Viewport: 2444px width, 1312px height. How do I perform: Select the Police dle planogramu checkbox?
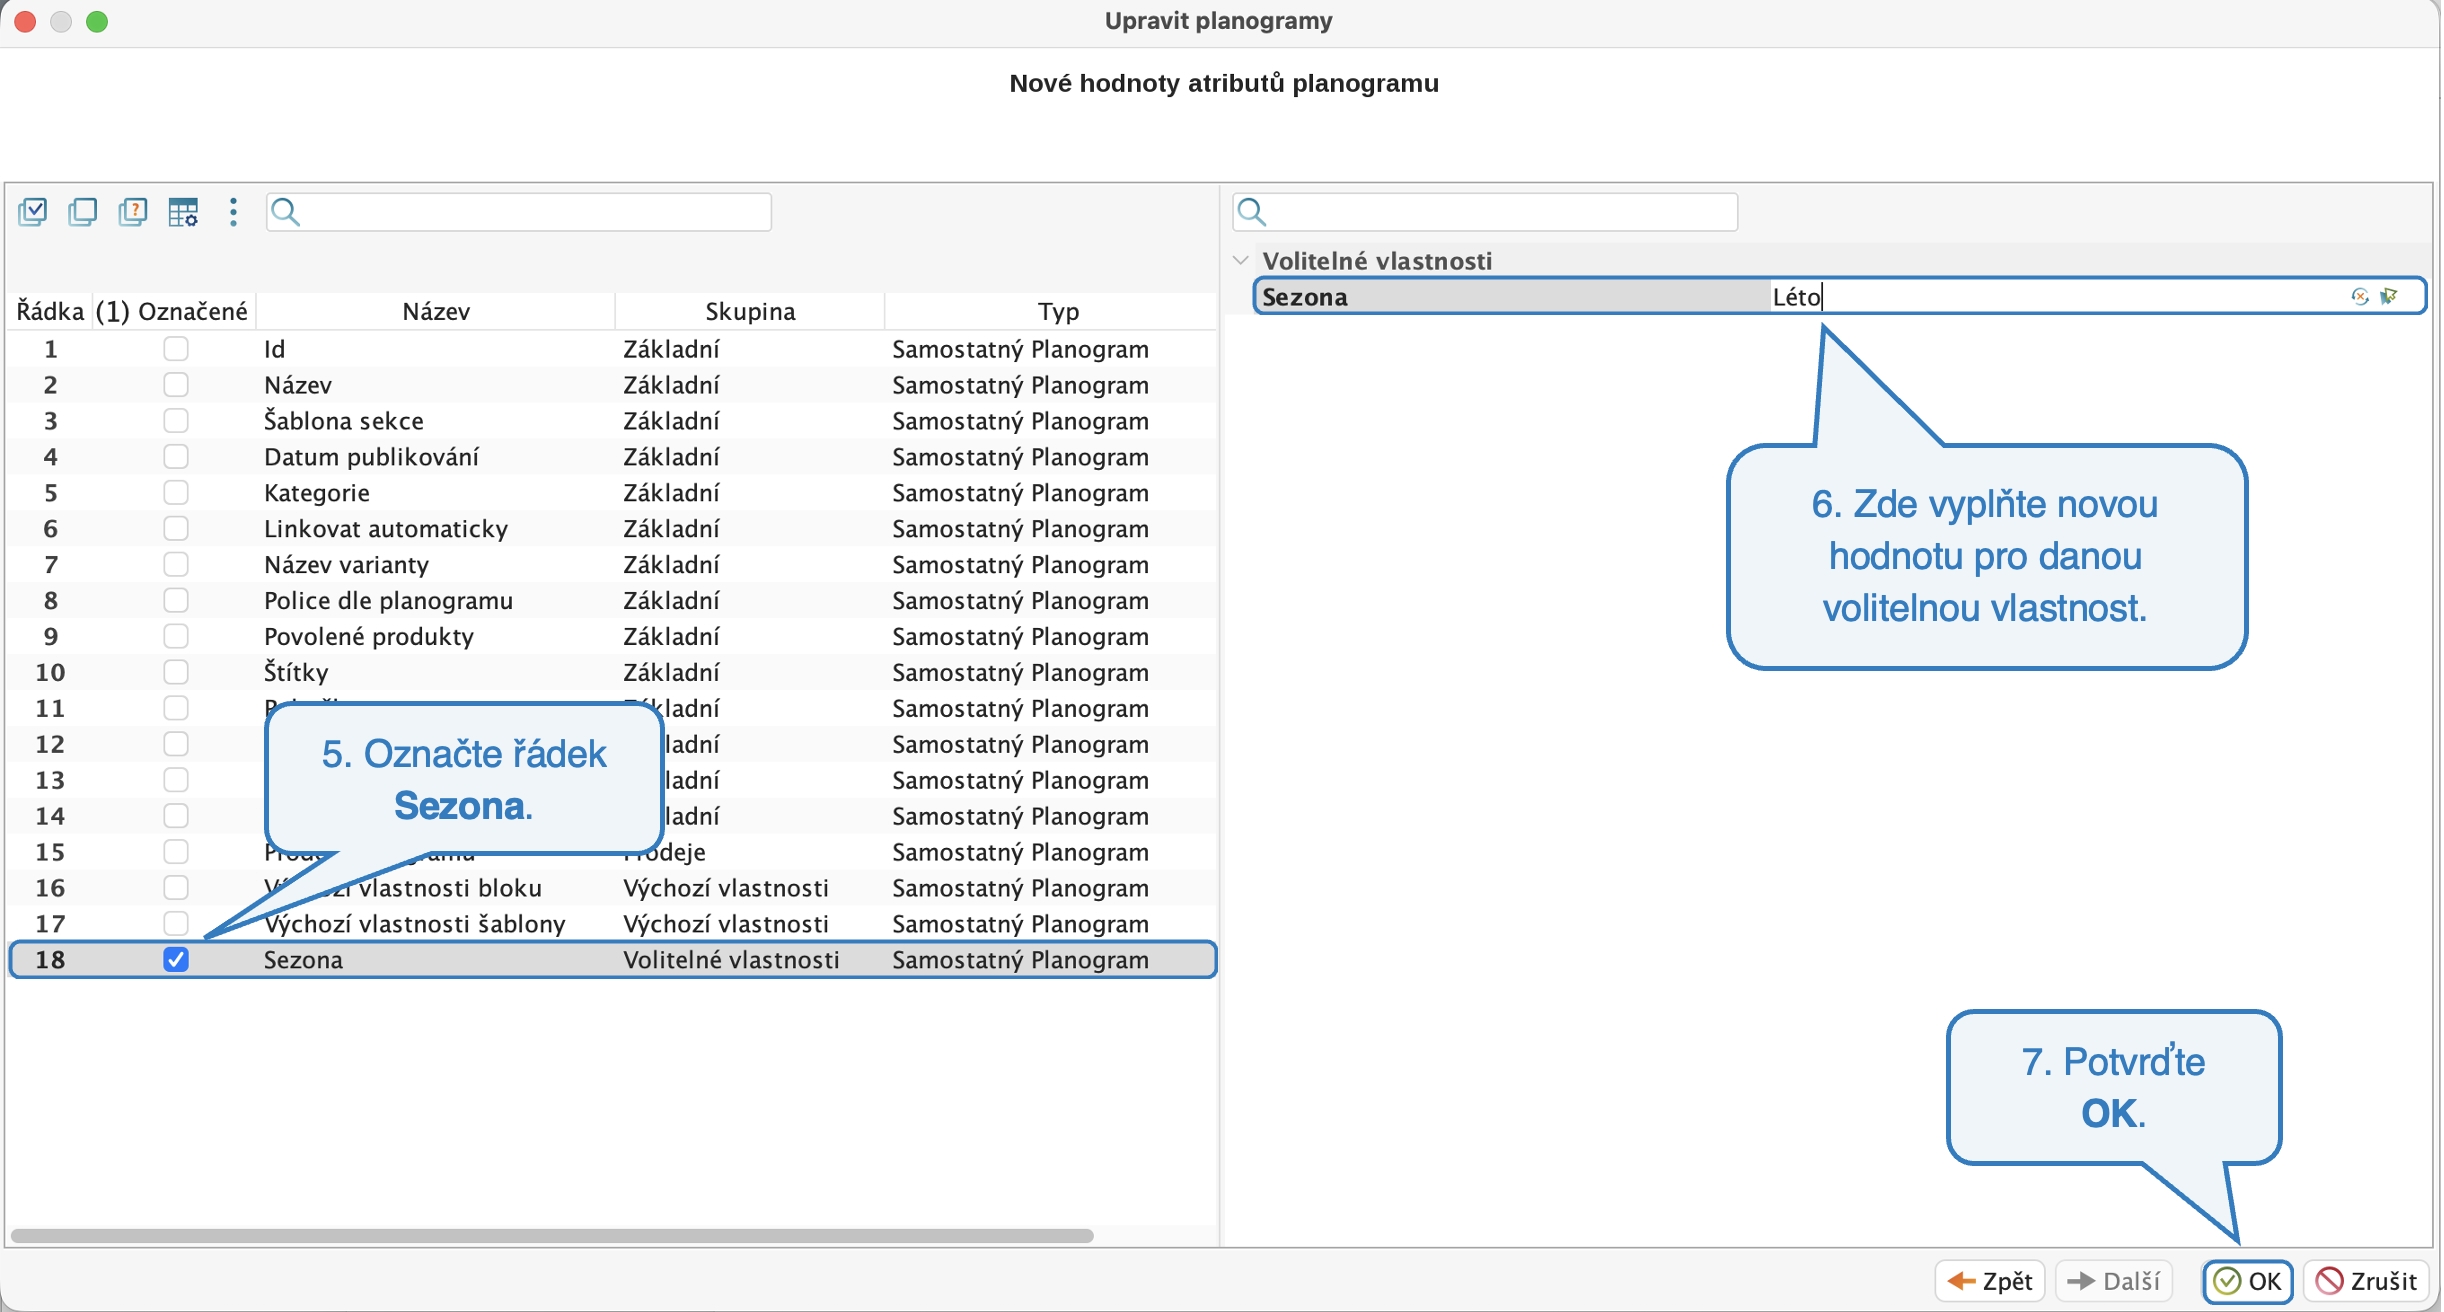coord(176,600)
